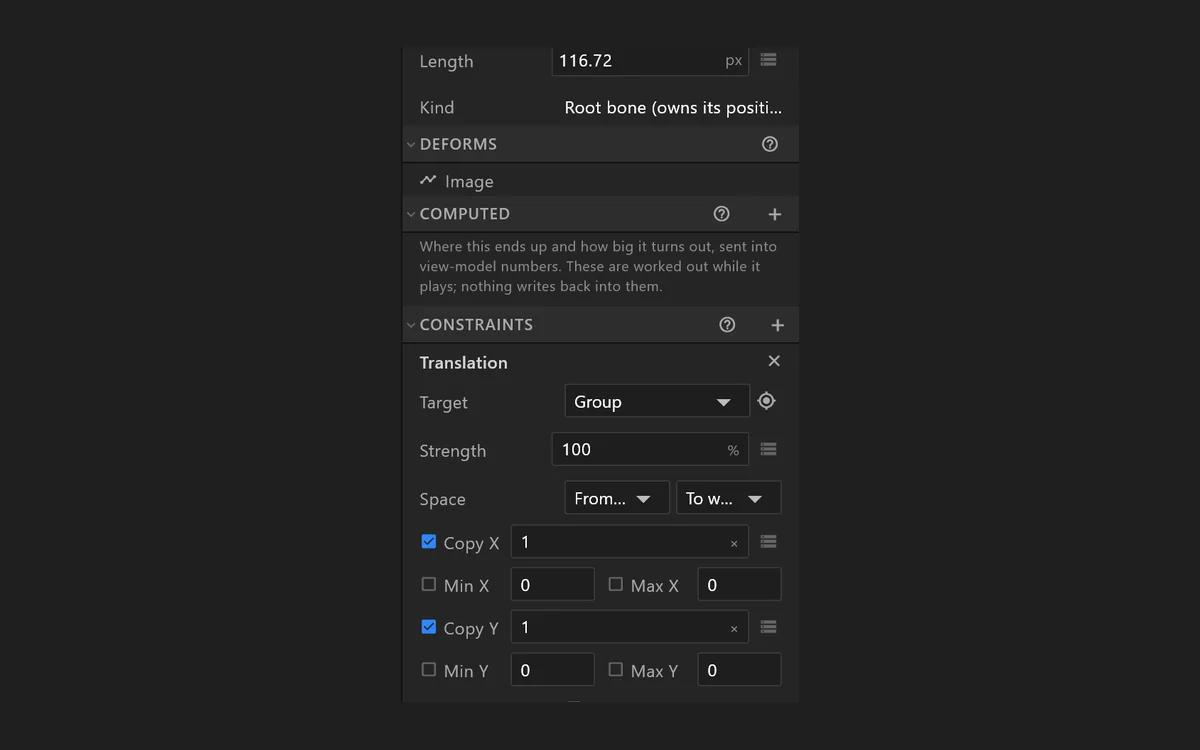Open help for the Computed section
Viewport: 1200px width, 750px height.
pyautogui.click(x=722, y=214)
